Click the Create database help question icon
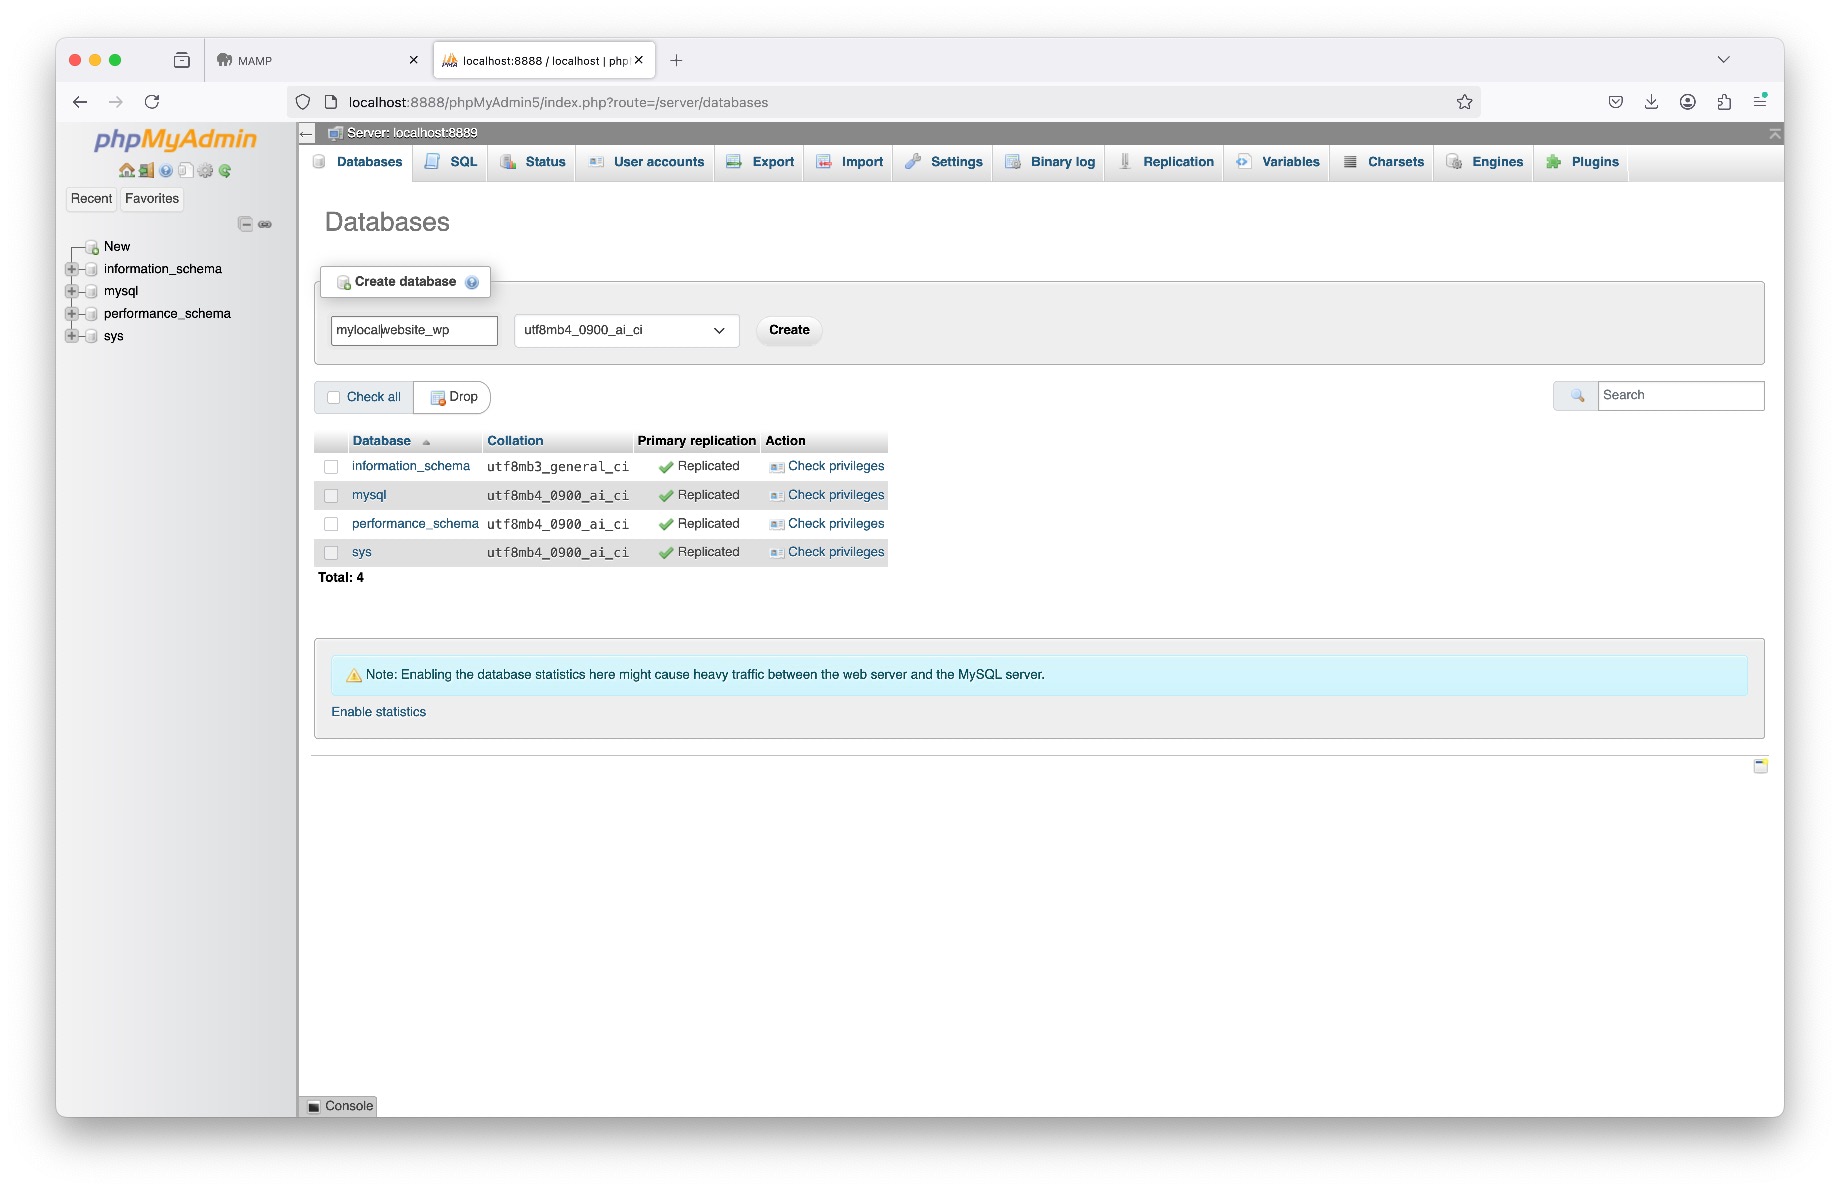The image size is (1840, 1191). pyautogui.click(x=472, y=282)
